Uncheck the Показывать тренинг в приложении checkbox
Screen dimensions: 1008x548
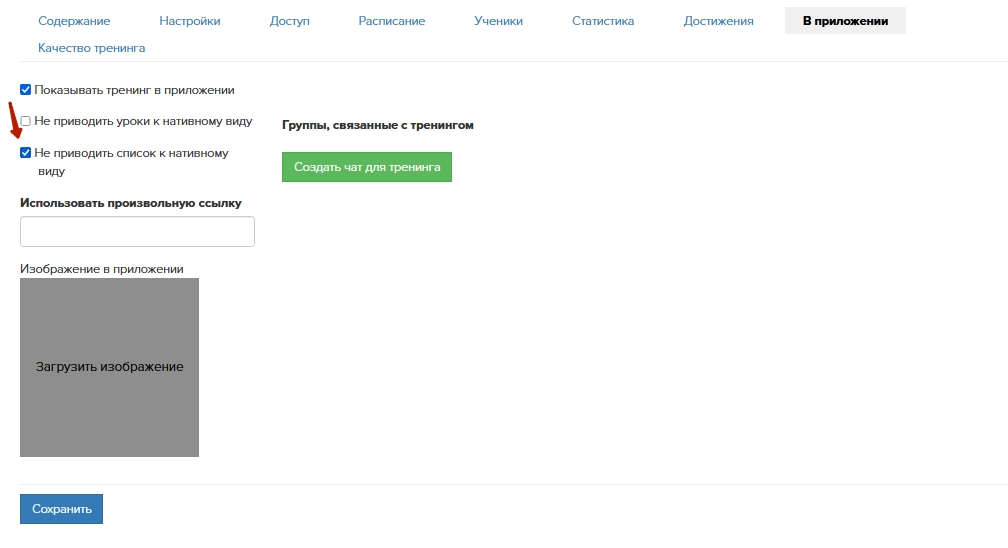point(26,90)
